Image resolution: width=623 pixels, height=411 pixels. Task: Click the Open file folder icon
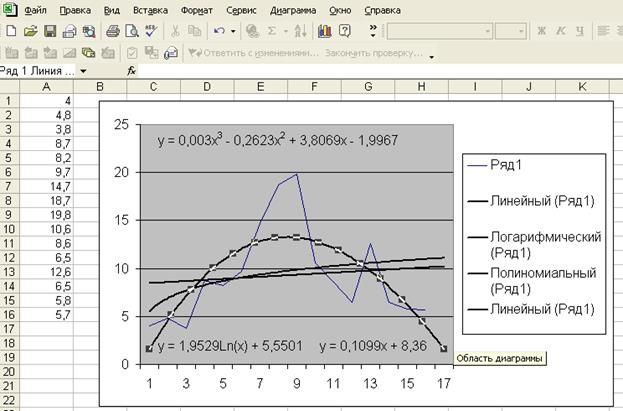tap(29, 31)
